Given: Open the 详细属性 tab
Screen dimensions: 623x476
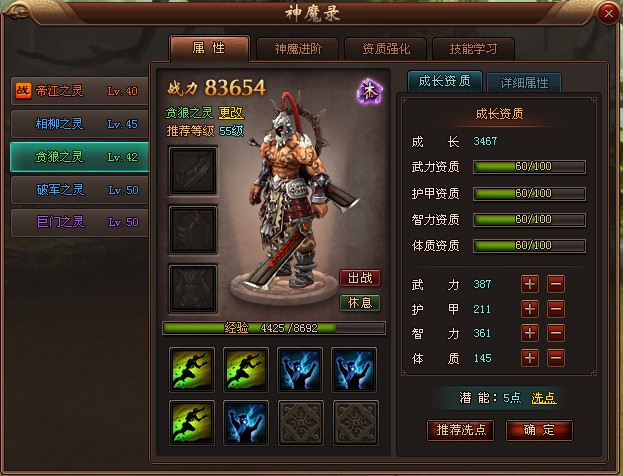Looking at the screenshot, I should point(524,83).
